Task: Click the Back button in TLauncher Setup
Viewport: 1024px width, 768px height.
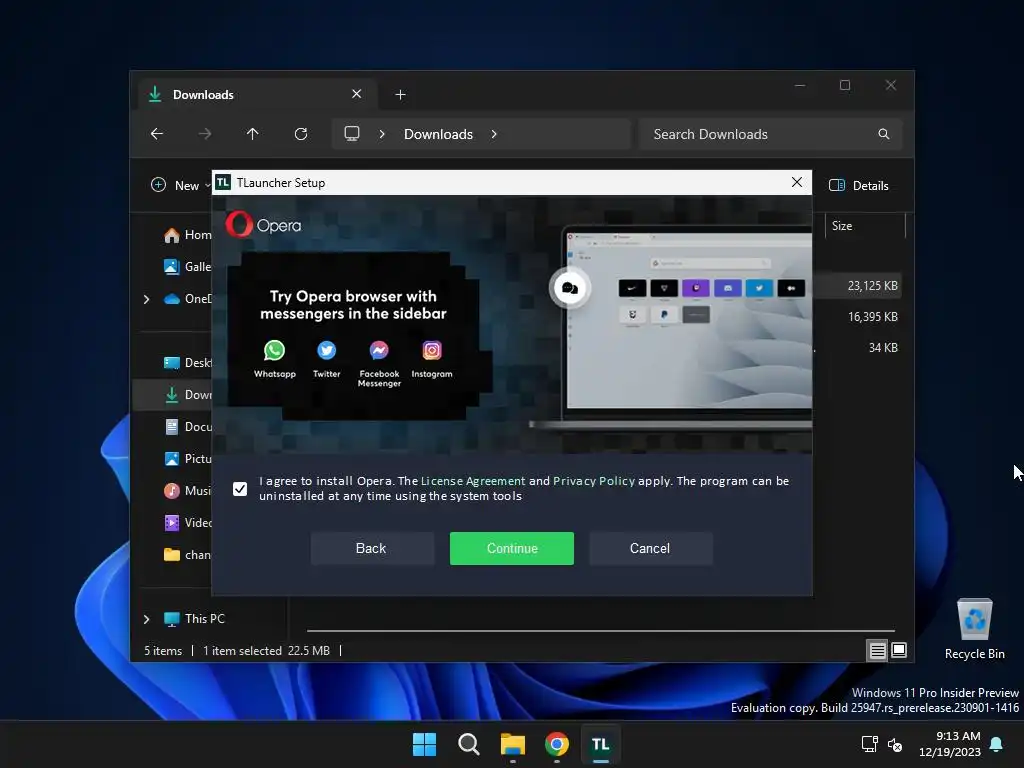Action: (372, 549)
